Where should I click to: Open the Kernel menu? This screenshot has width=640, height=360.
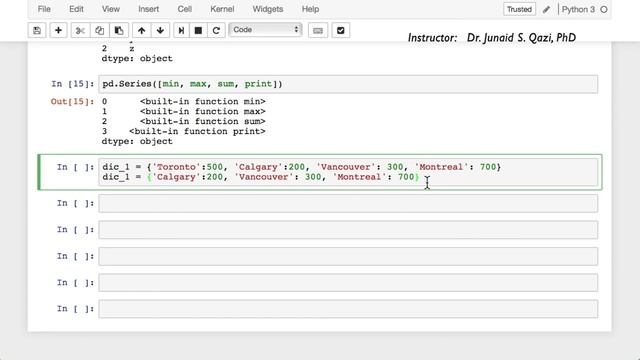click(x=222, y=9)
